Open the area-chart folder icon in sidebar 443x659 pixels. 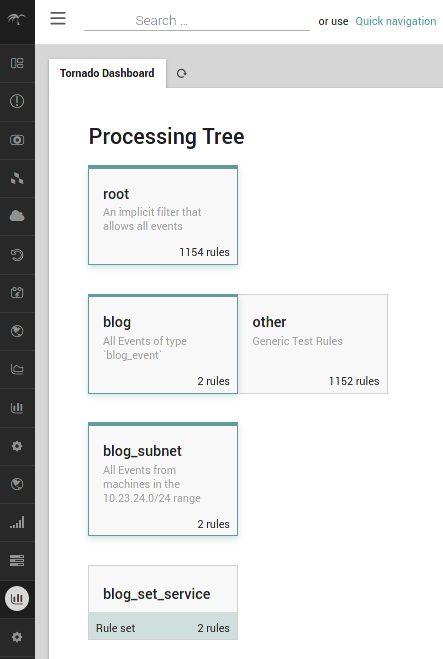coord(17,369)
